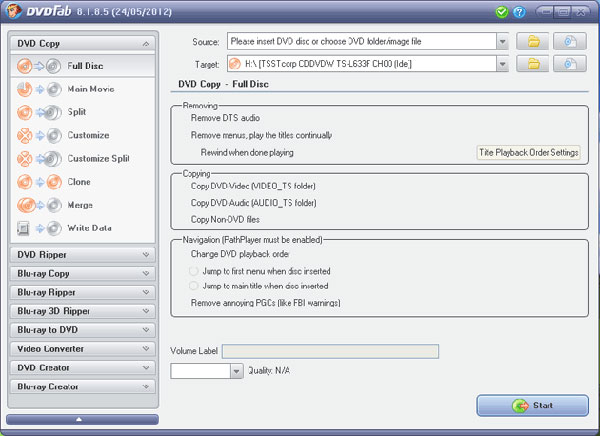
Task: Click the Start button arrow icon
Action: (520, 406)
